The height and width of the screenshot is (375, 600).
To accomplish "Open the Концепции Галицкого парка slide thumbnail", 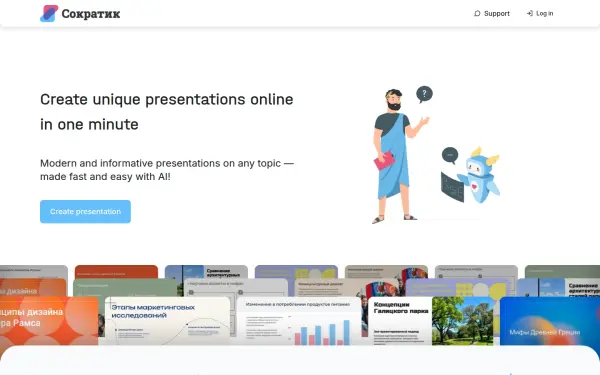I will click(x=431, y=321).
